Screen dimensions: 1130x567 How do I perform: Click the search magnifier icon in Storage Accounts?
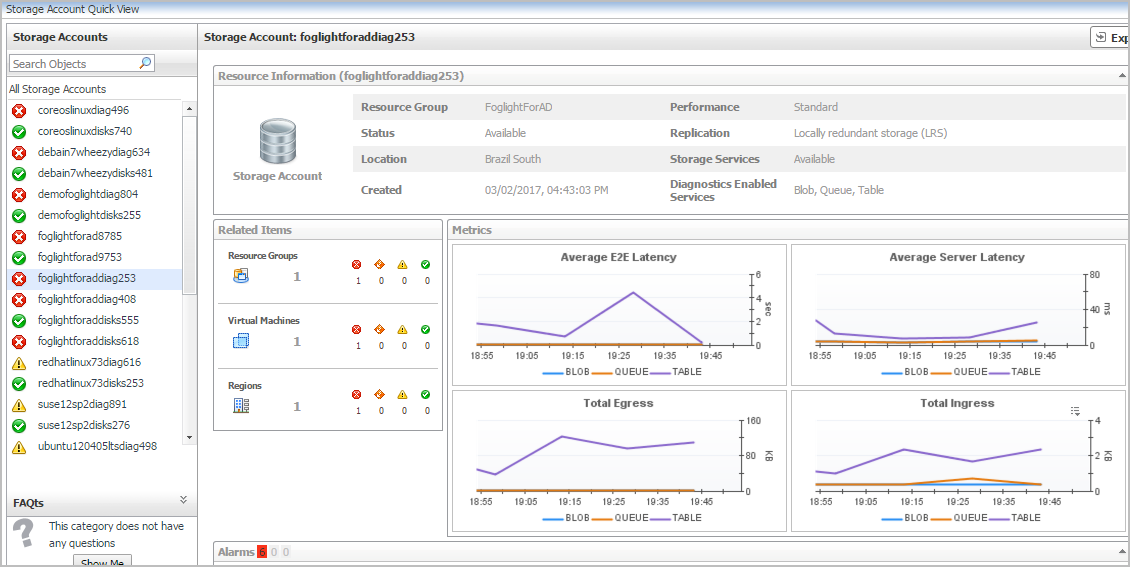pyautogui.click(x=145, y=63)
